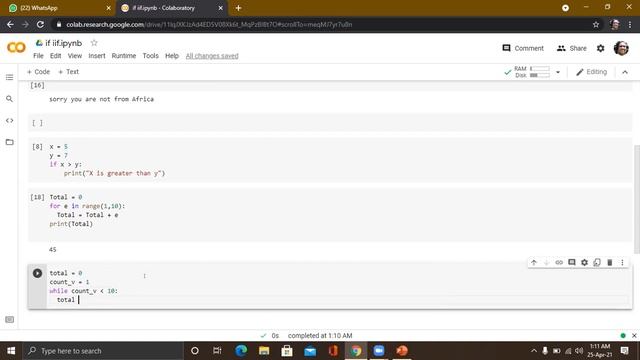Image resolution: width=640 pixels, height=360 pixels.
Task: Open the Help menu
Action: pyautogui.click(x=172, y=56)
